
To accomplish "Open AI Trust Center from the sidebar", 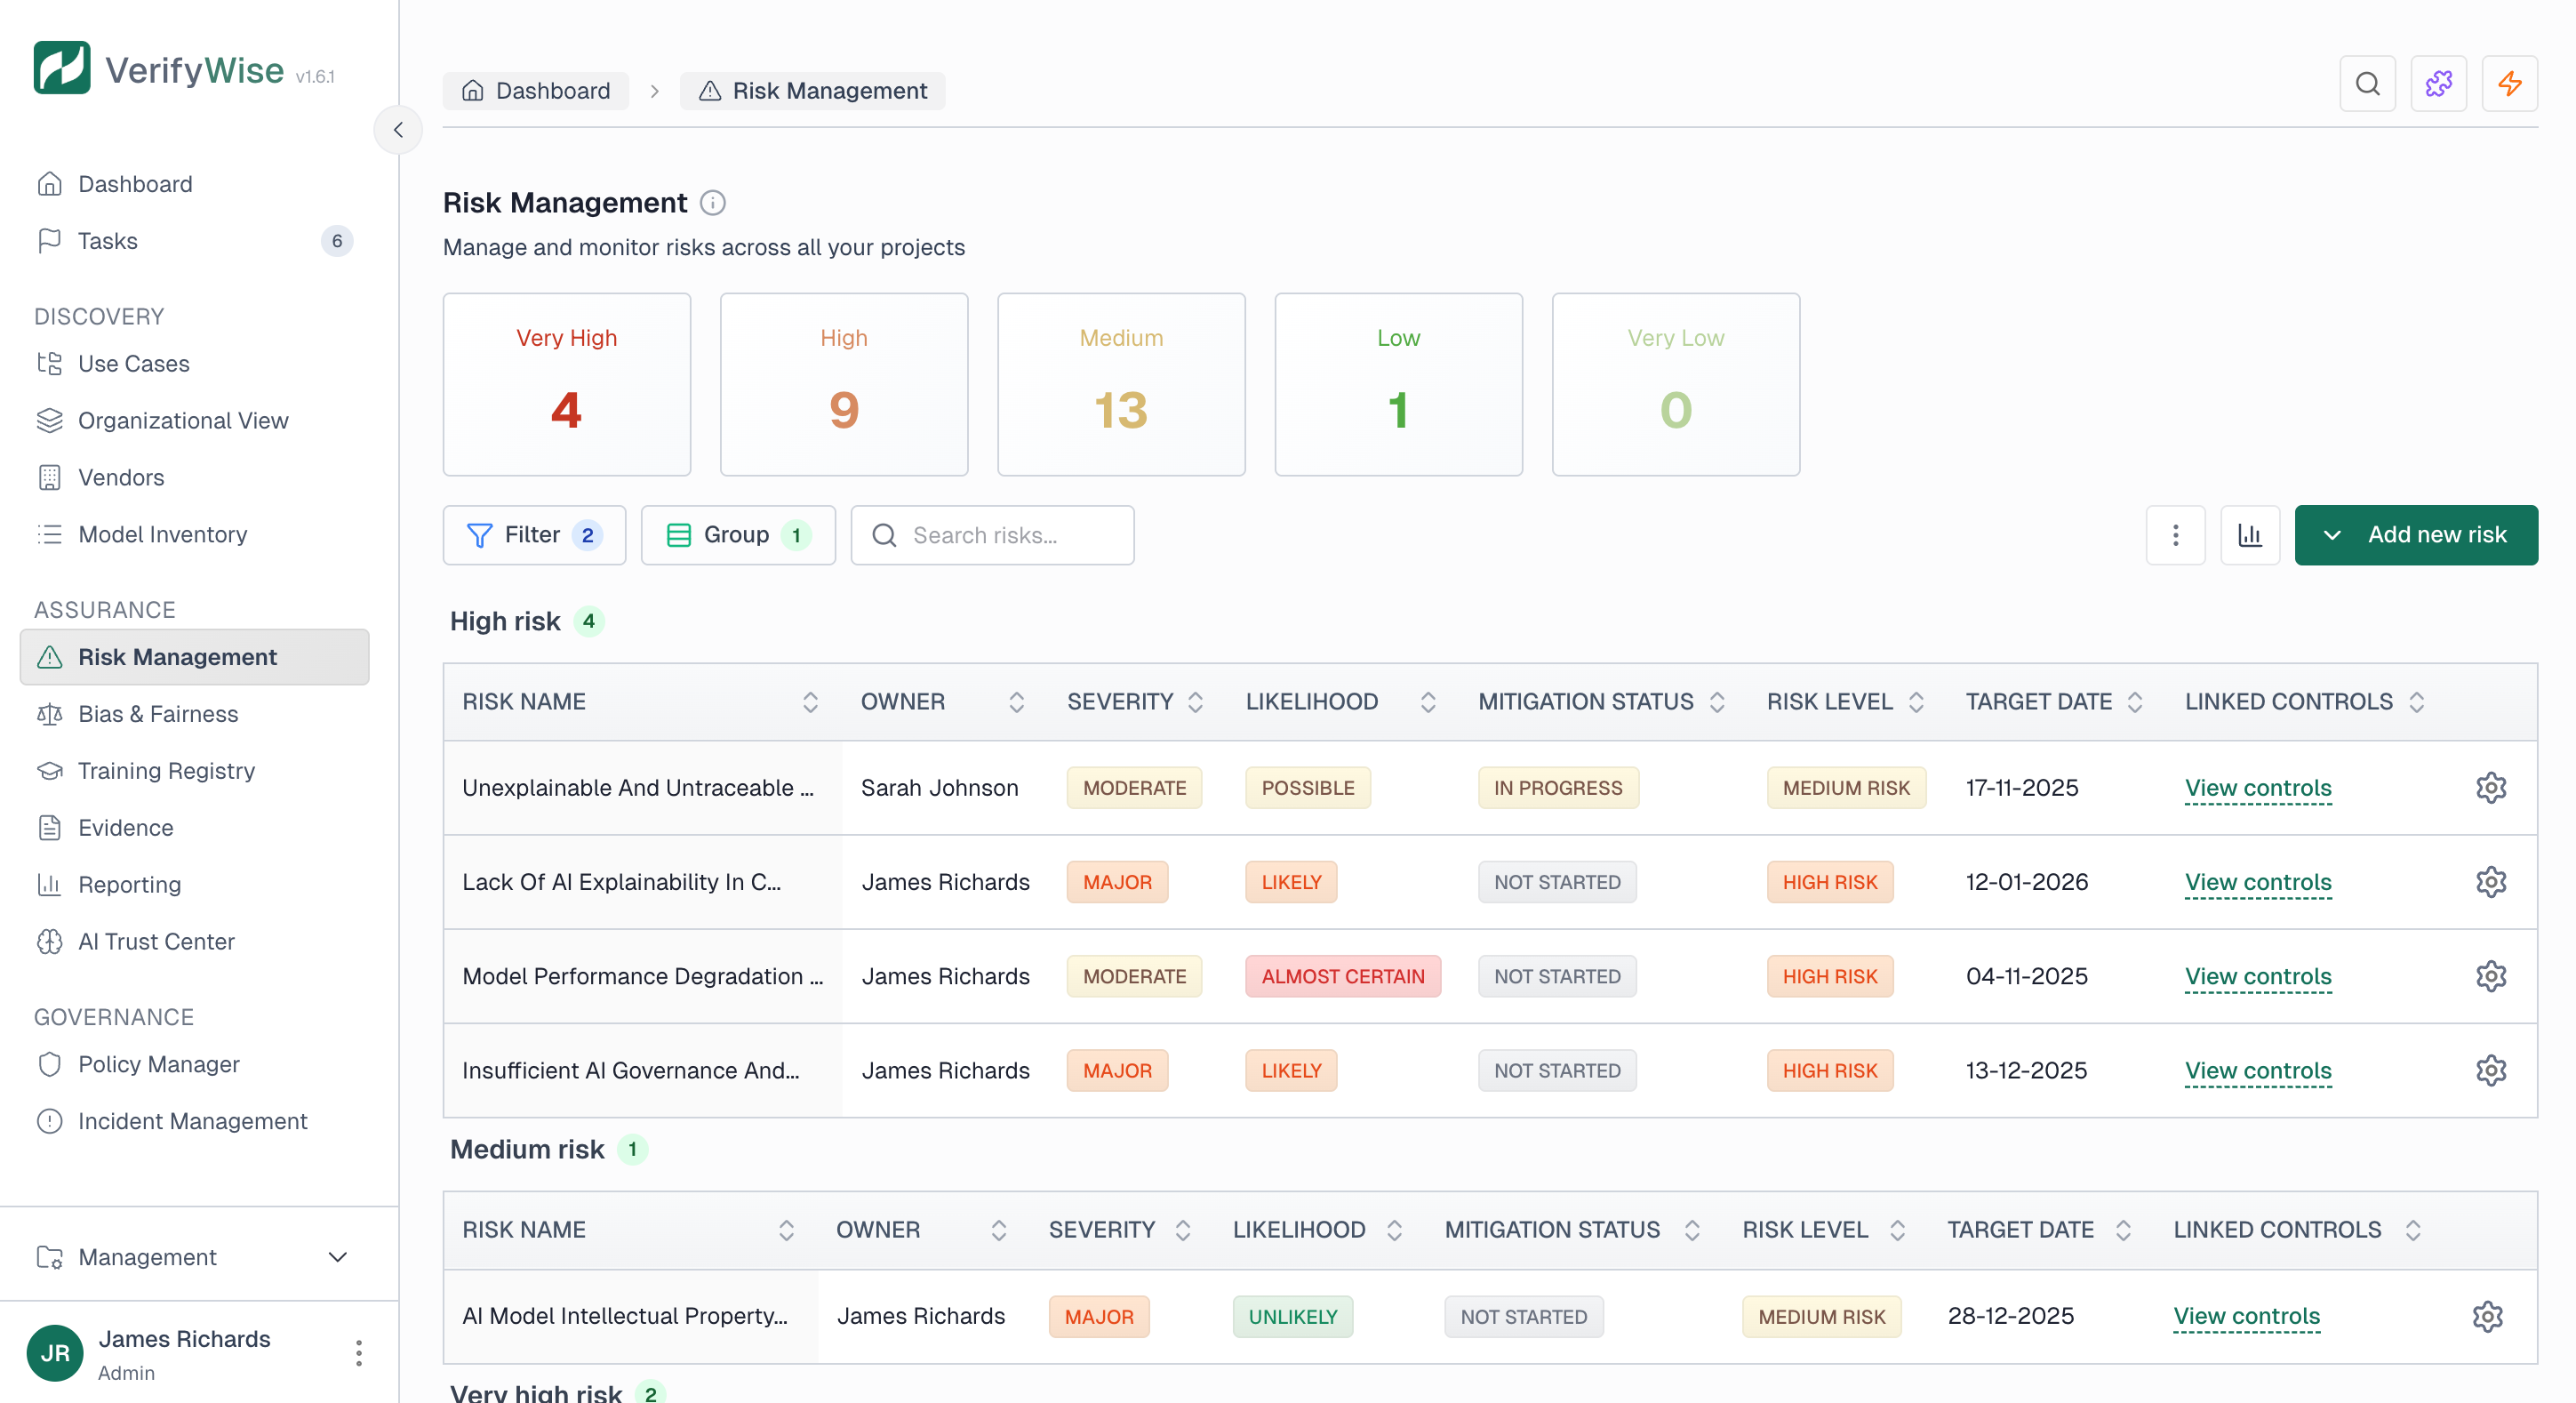I will (155, 941).
